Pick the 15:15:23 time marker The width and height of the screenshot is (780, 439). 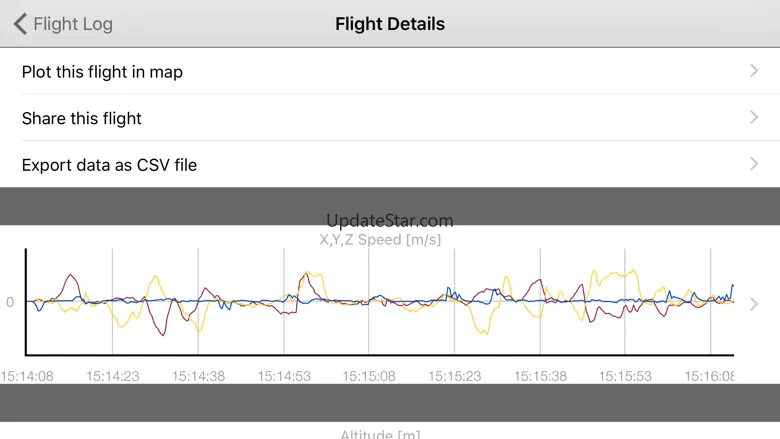point(455,377)
